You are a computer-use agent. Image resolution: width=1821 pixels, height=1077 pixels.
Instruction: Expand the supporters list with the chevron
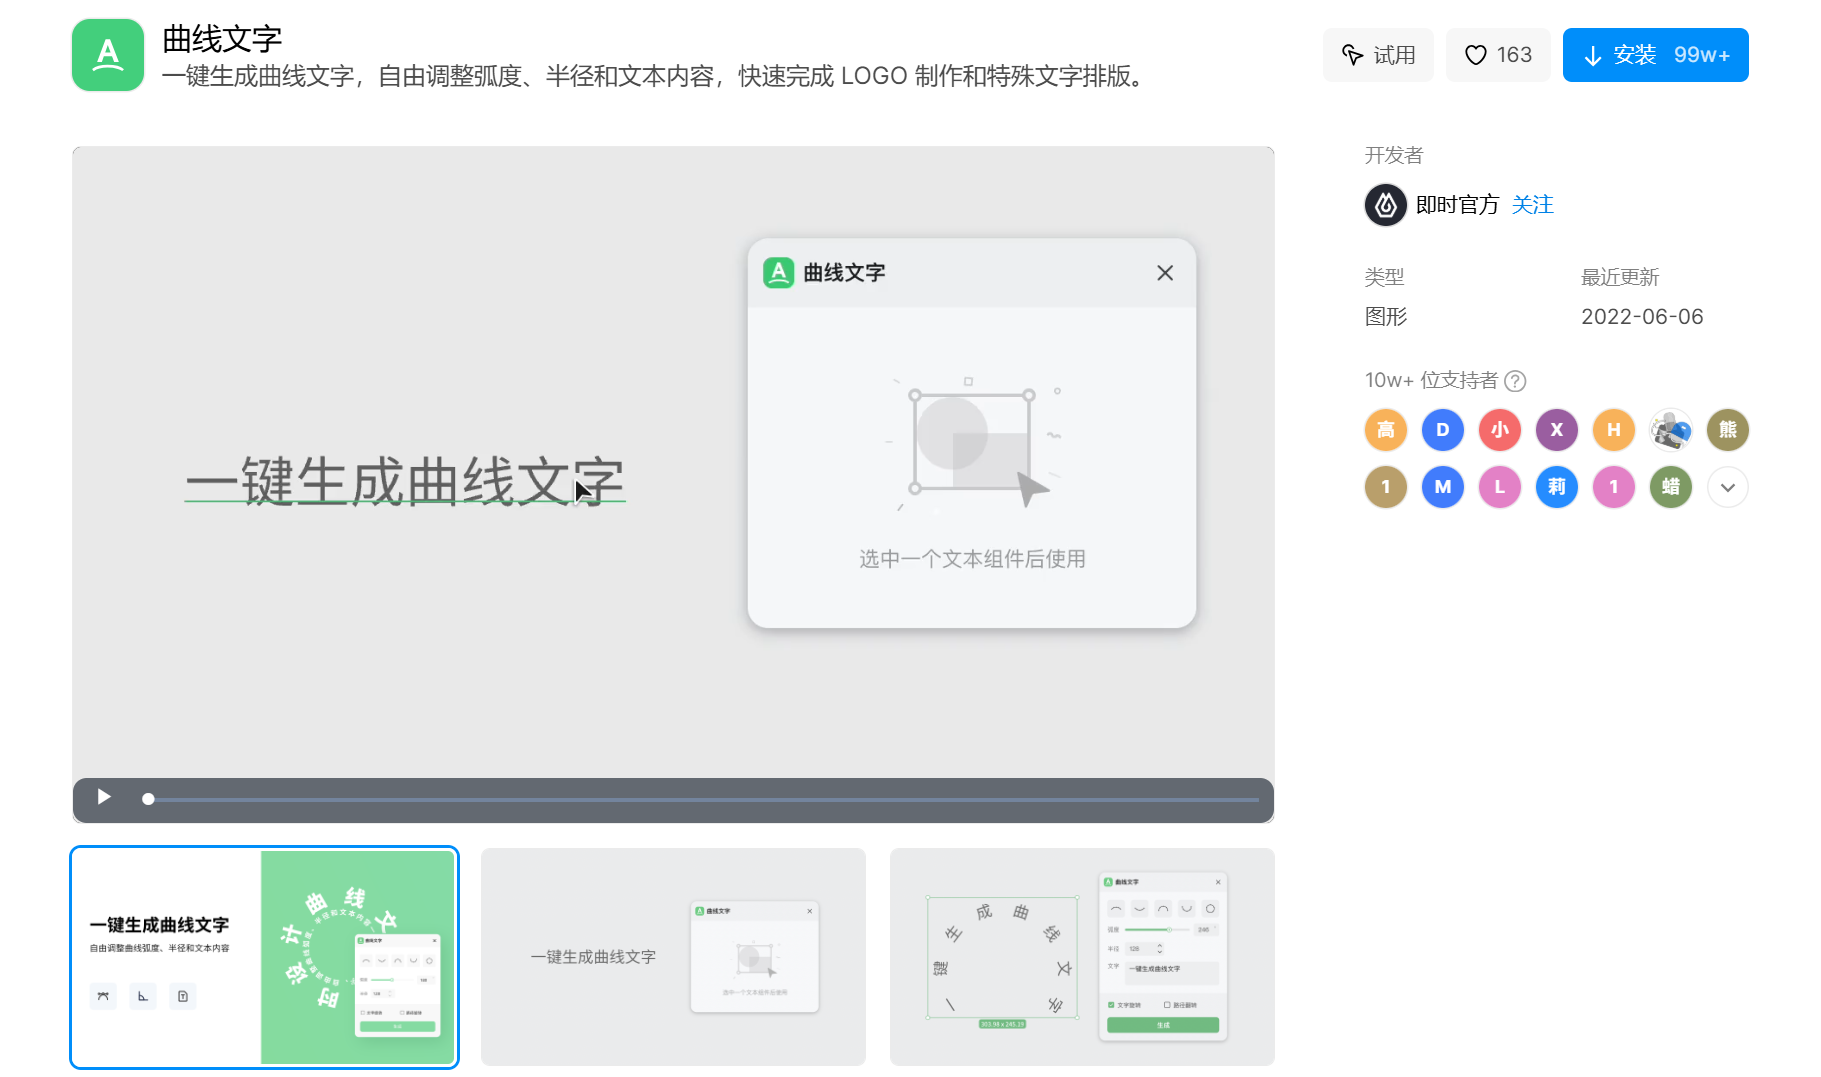[1727, 488]
